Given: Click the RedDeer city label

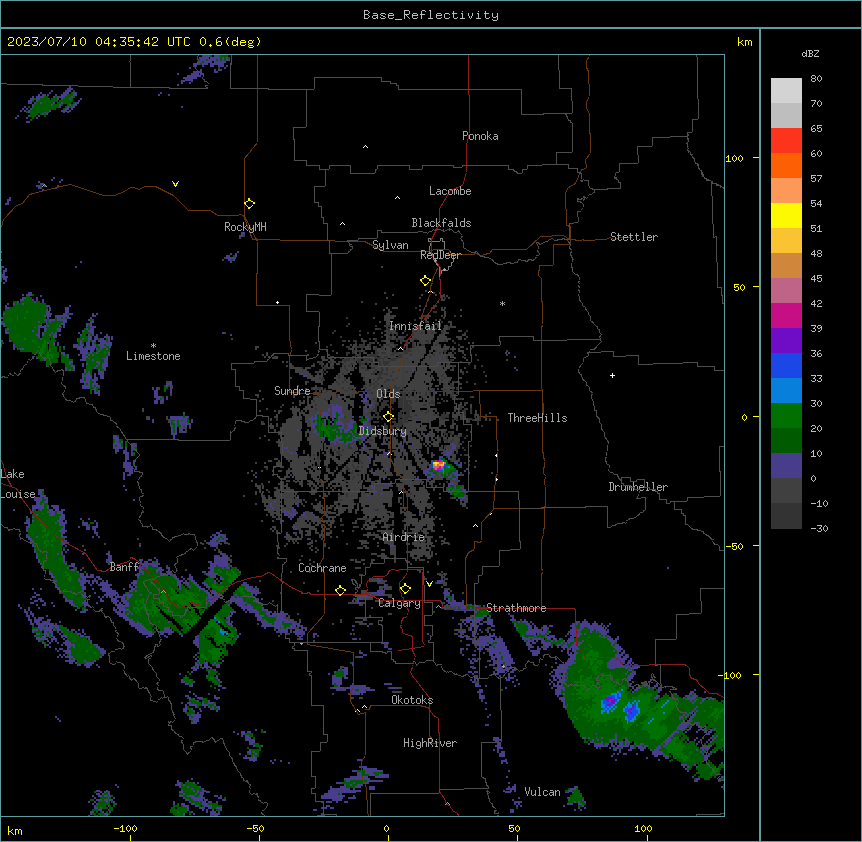Looking at the screenshot, I should (440, 255).
